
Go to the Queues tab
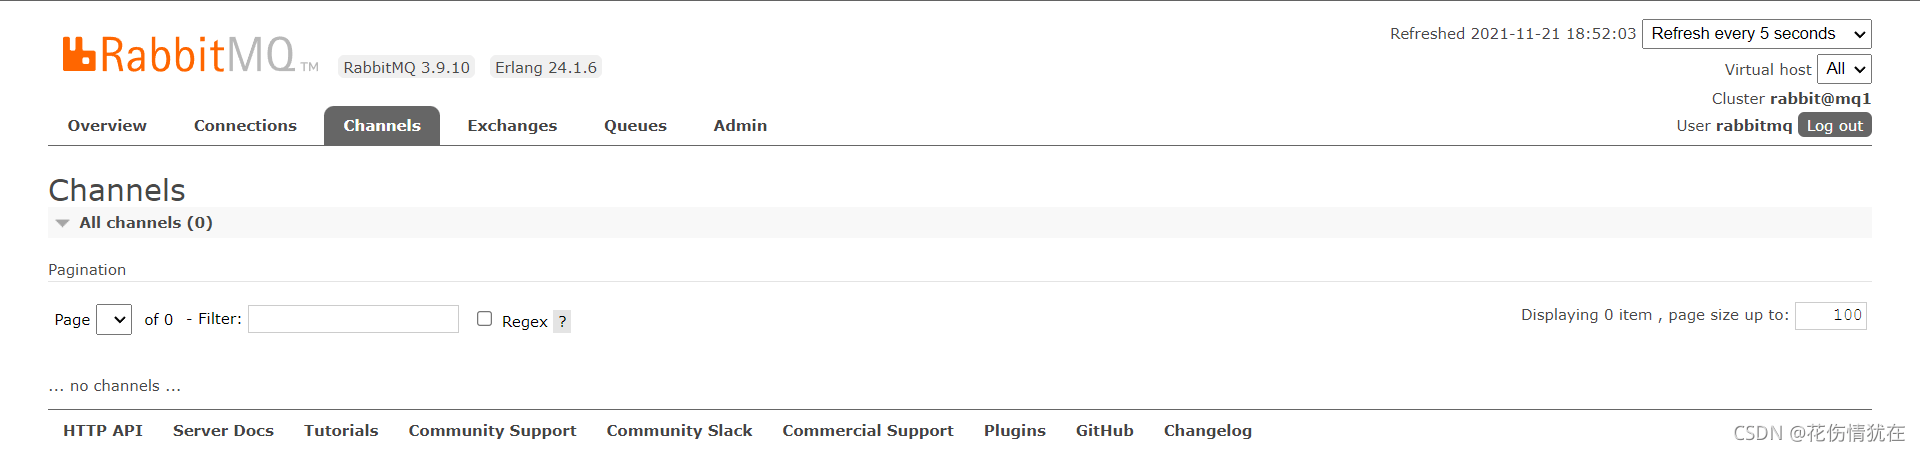pos(635,126)
